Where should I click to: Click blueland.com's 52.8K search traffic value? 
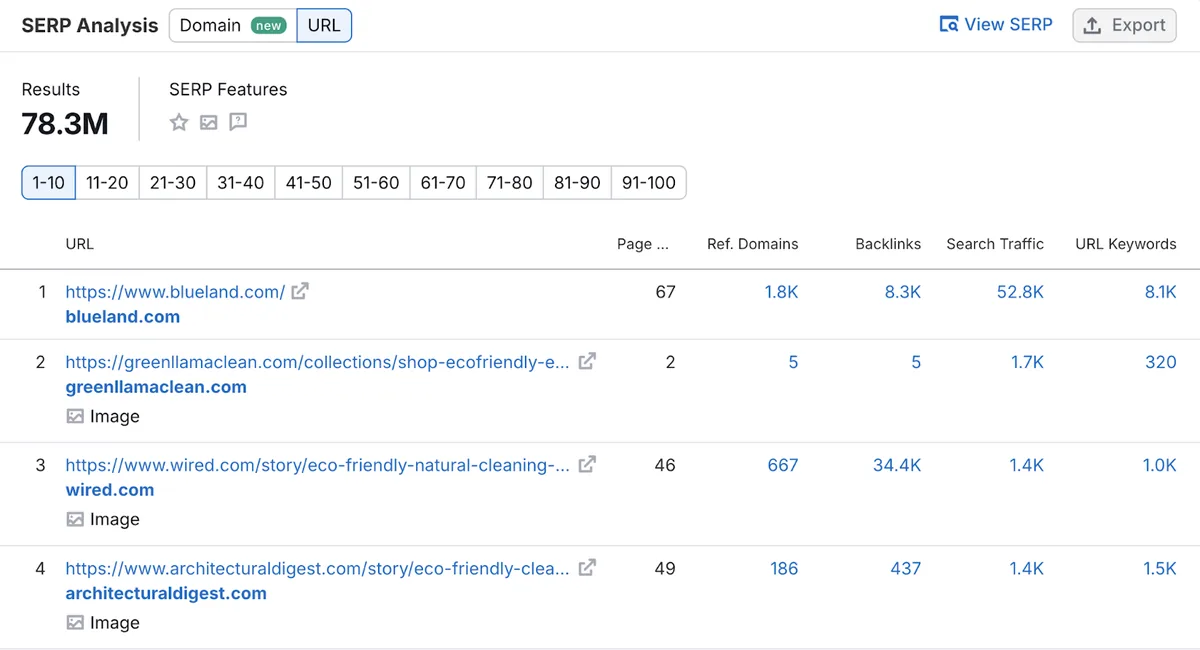[x=1020, y=292]
